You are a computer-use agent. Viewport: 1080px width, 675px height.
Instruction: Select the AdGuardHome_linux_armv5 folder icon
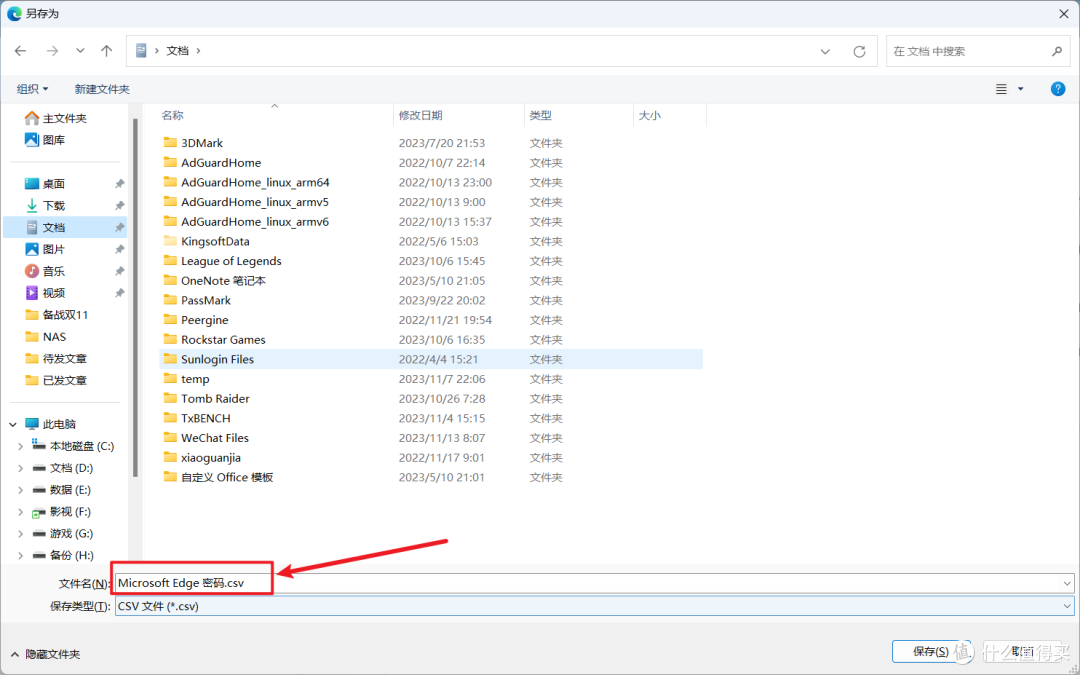coord(170,202)
